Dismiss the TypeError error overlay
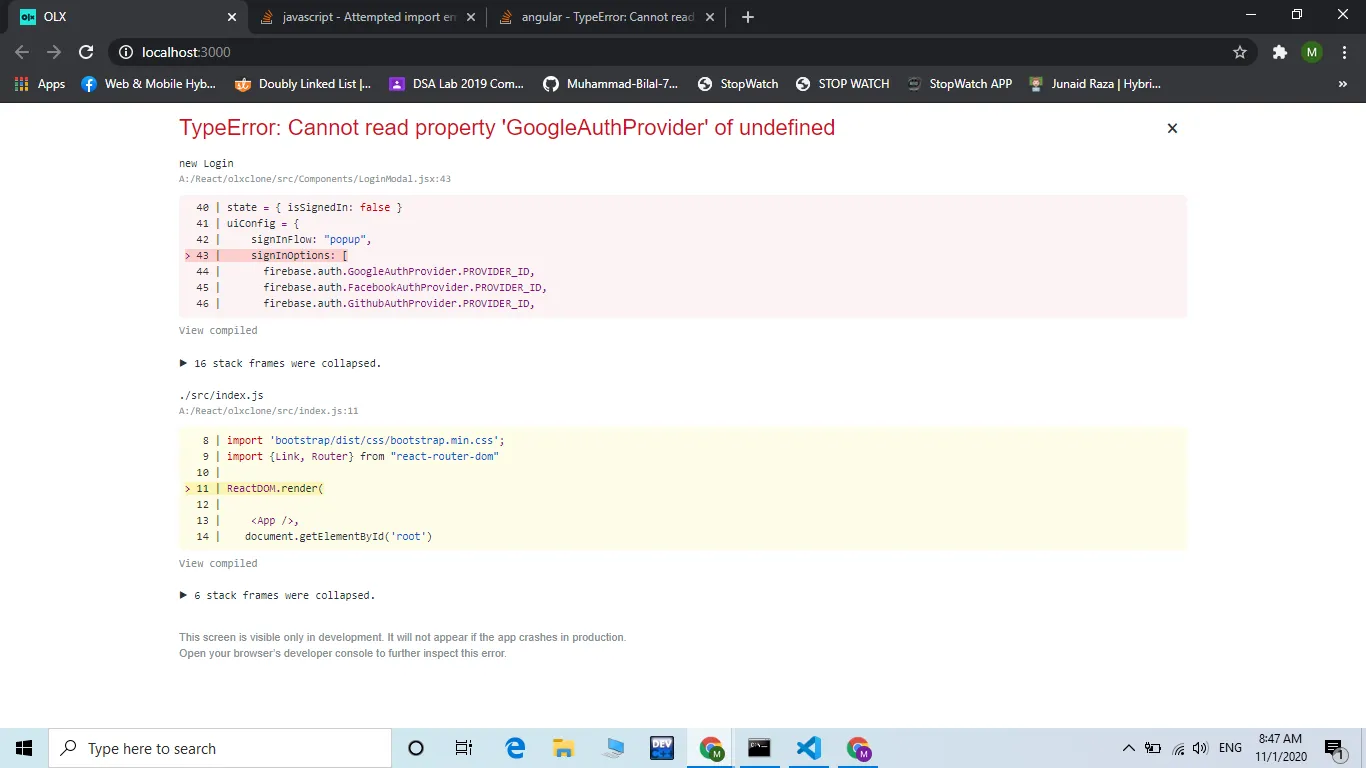This screenshot has width=1366, height=768. pyautogui.click(x=1172, y=128)
